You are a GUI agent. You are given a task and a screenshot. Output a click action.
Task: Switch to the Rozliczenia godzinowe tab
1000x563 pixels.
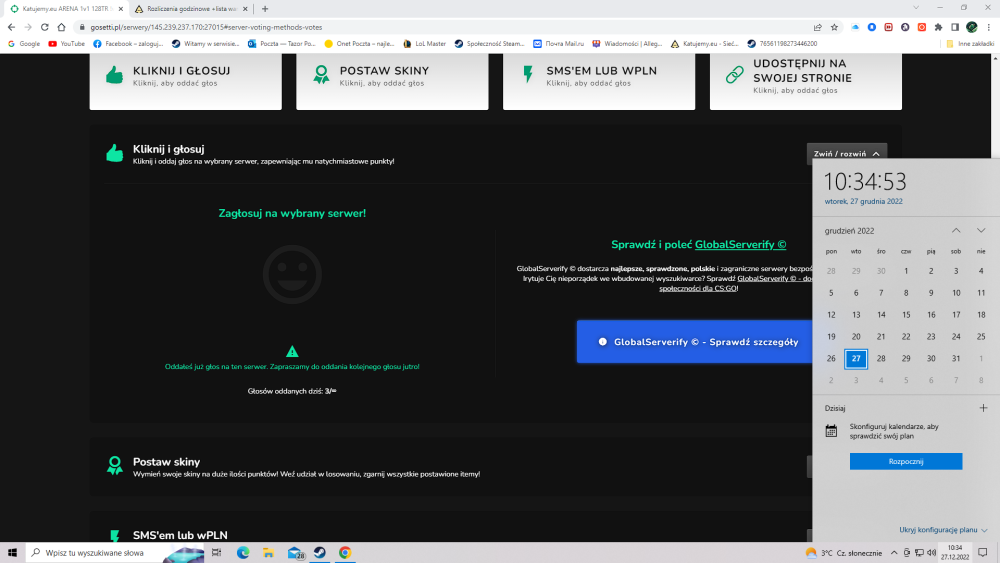click(190, 9)
